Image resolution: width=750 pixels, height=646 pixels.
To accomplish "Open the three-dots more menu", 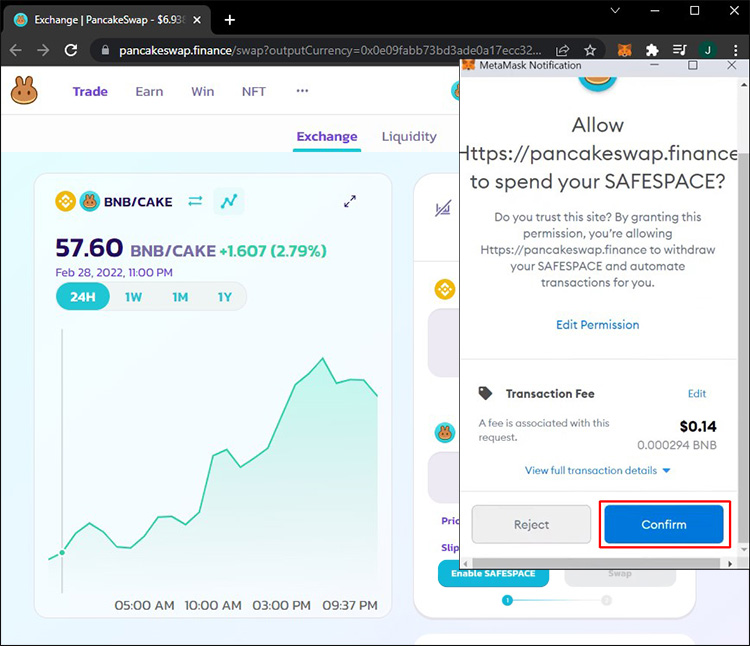I will (302, 90).
